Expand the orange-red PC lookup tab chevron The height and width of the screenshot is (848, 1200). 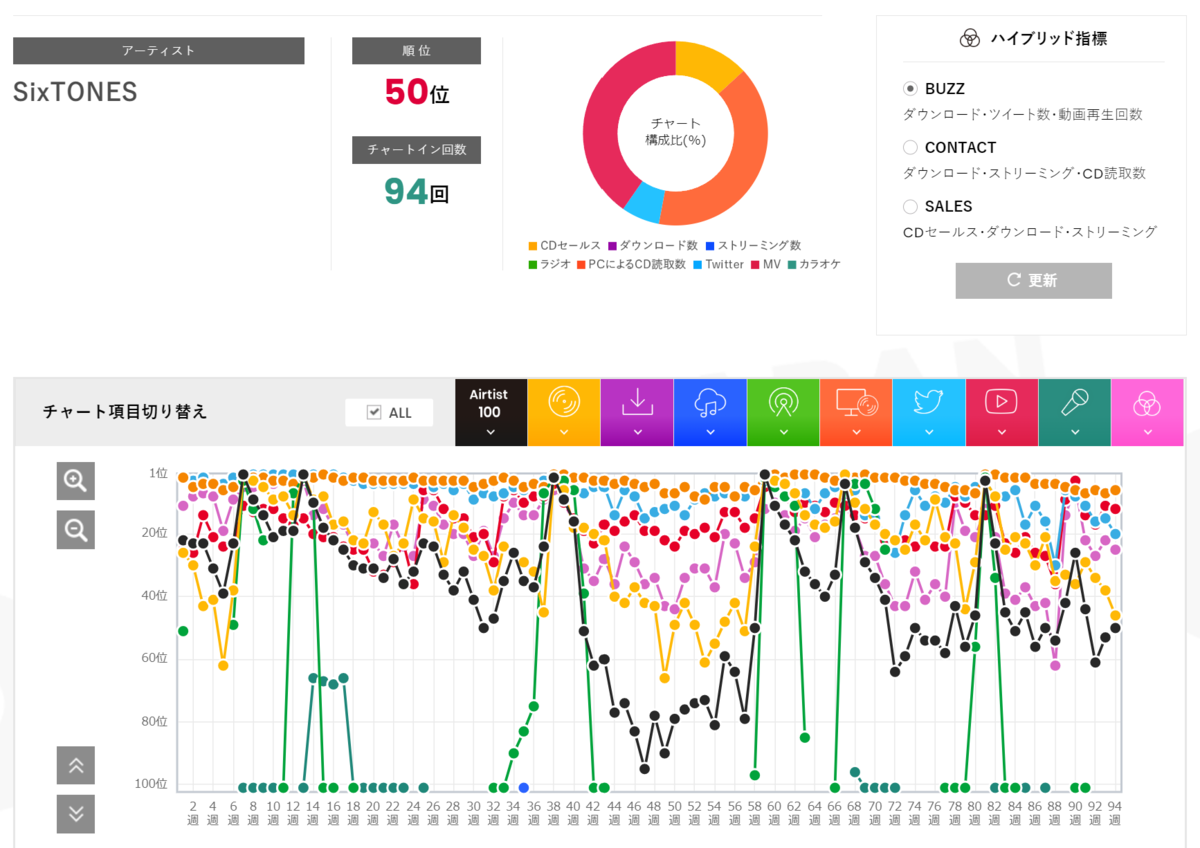tap(856, 433)
